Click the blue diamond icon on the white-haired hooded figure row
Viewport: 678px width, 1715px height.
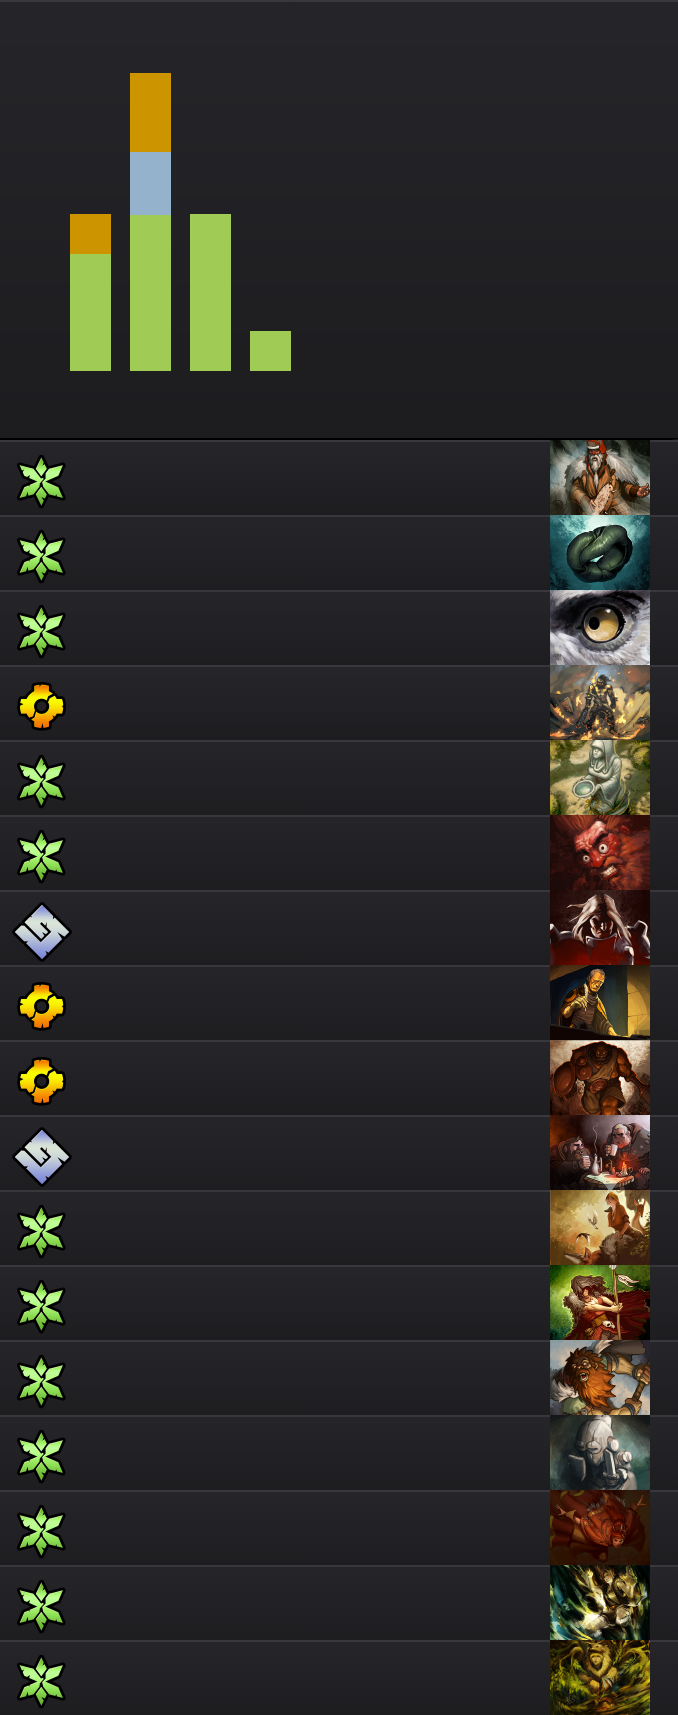point(41,931)
